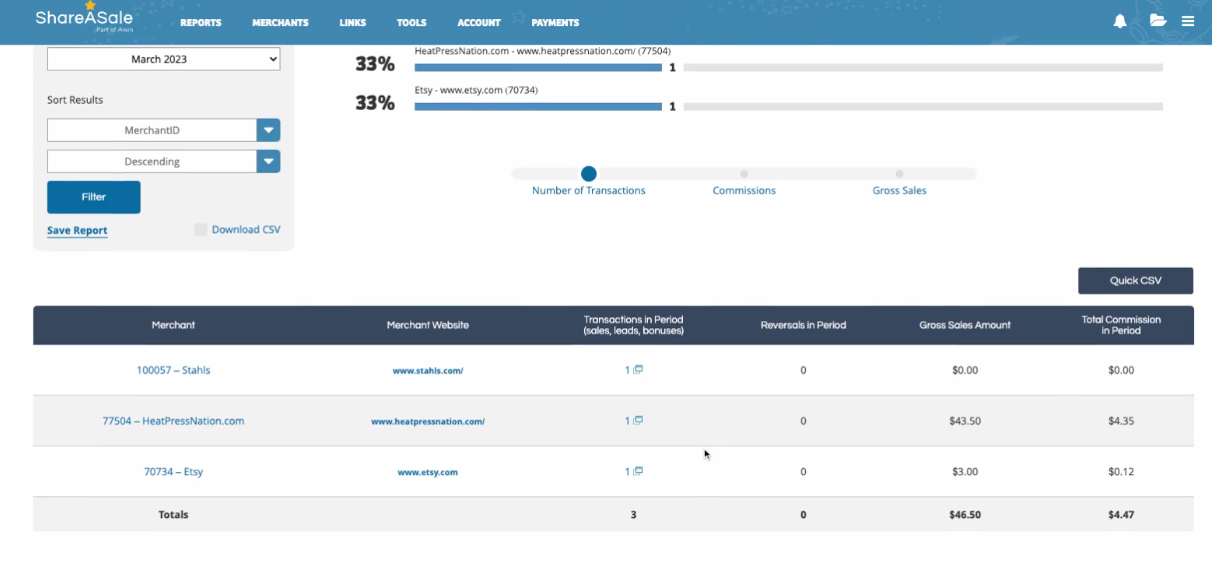This screenshot has width=1212, height=568.
Task: Expand the MerchantID sort dropdown arrow
Action: pos(268,130)
